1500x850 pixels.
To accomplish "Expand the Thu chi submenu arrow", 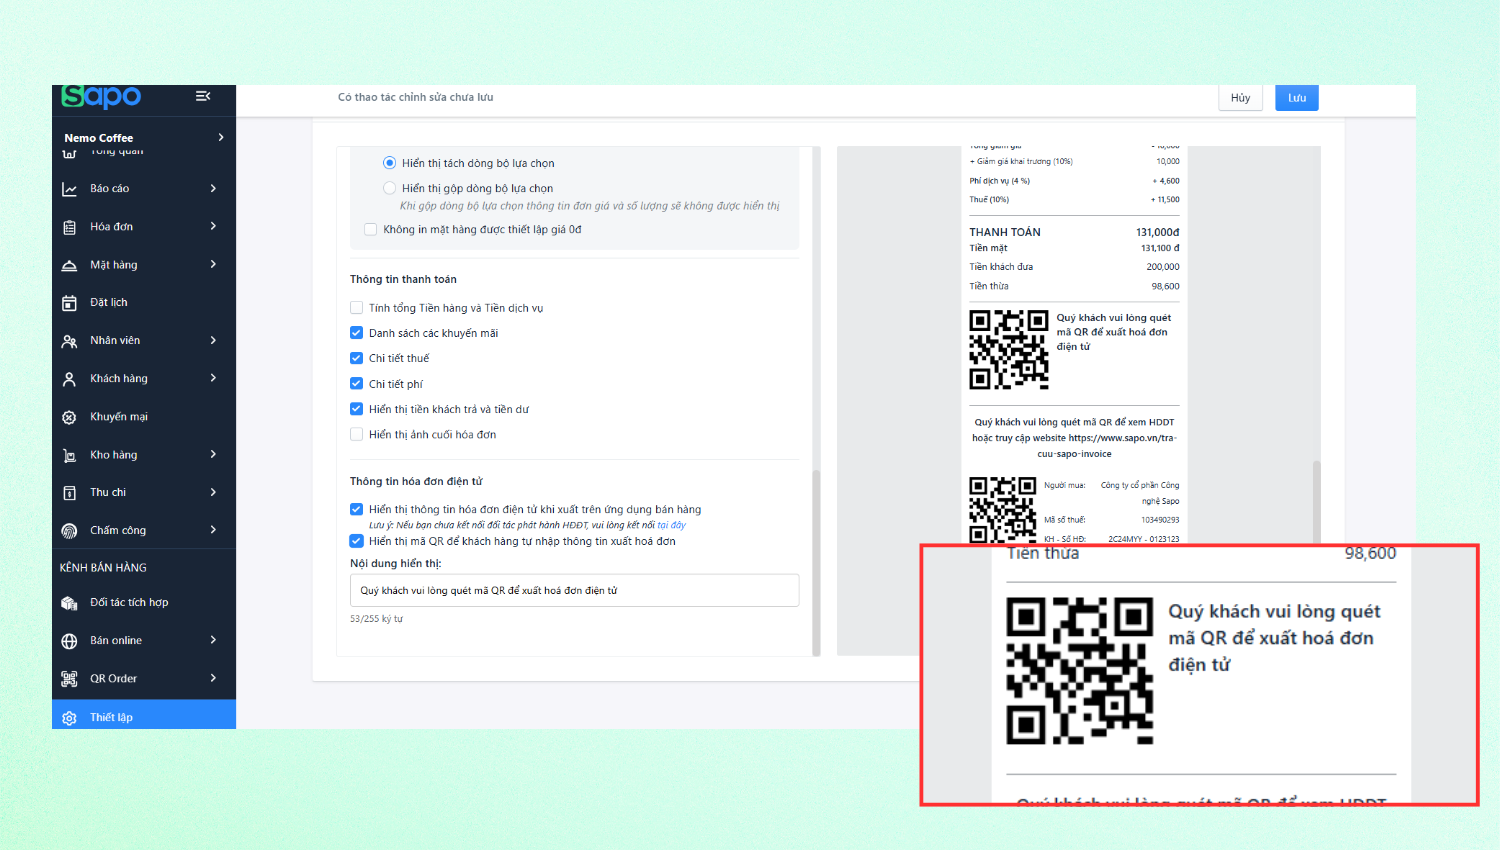I will click(213, 492).
